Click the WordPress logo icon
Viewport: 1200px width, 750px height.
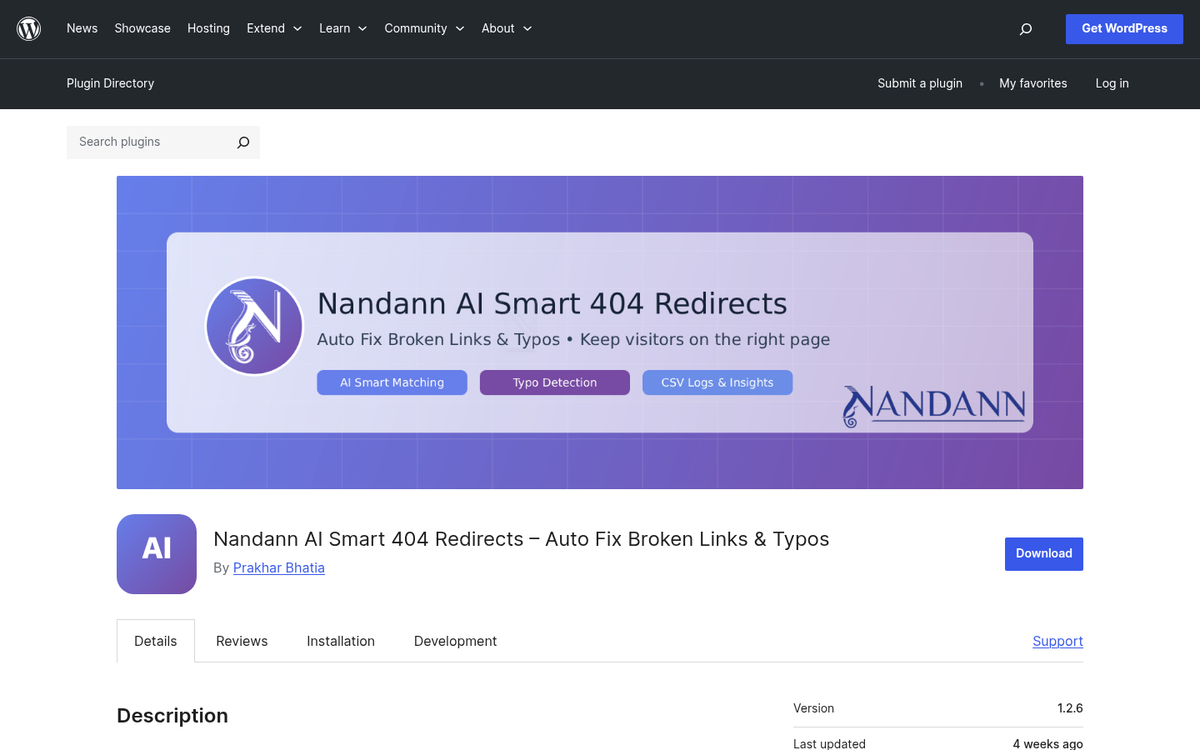click(x=28, y=28)
